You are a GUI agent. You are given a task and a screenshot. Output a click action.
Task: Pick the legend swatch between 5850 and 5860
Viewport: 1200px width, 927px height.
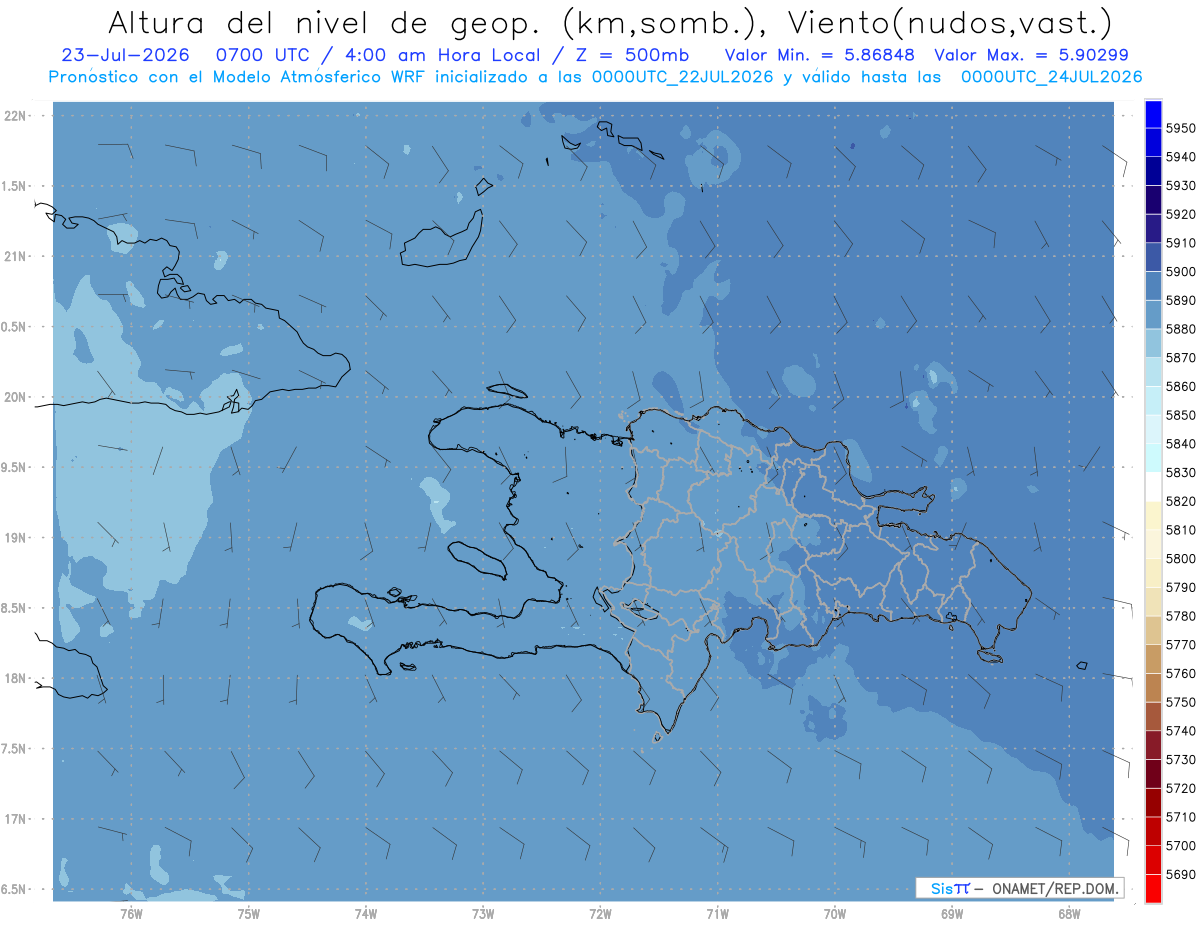[x=1153, y=400]
